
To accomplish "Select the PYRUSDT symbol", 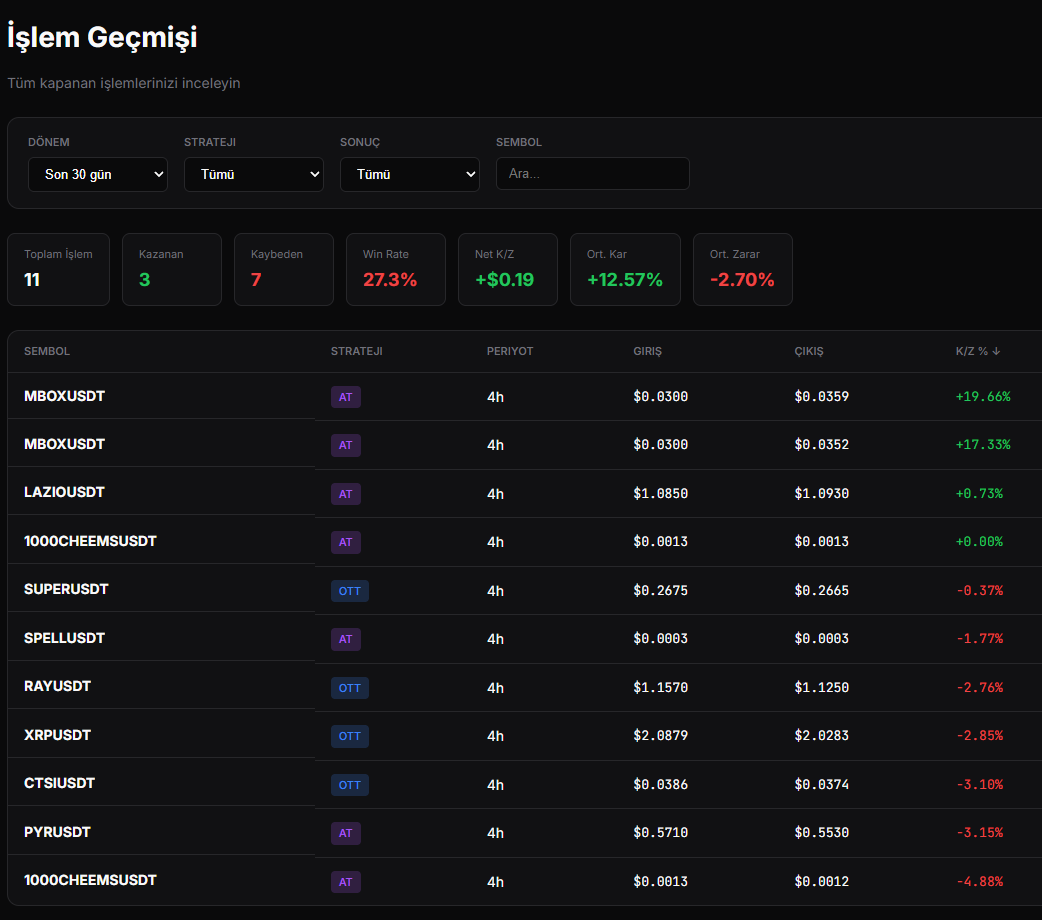I will coord(57,832).
